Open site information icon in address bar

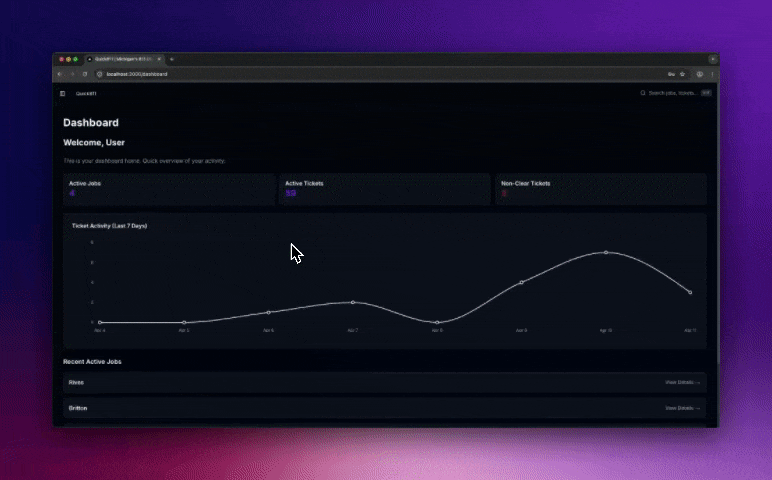click(x=99, y=74)
